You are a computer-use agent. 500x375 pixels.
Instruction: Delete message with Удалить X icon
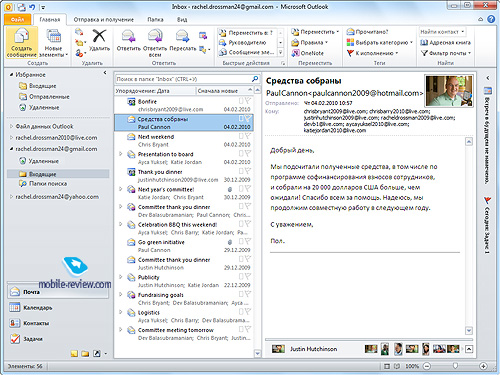coord(99,36)
